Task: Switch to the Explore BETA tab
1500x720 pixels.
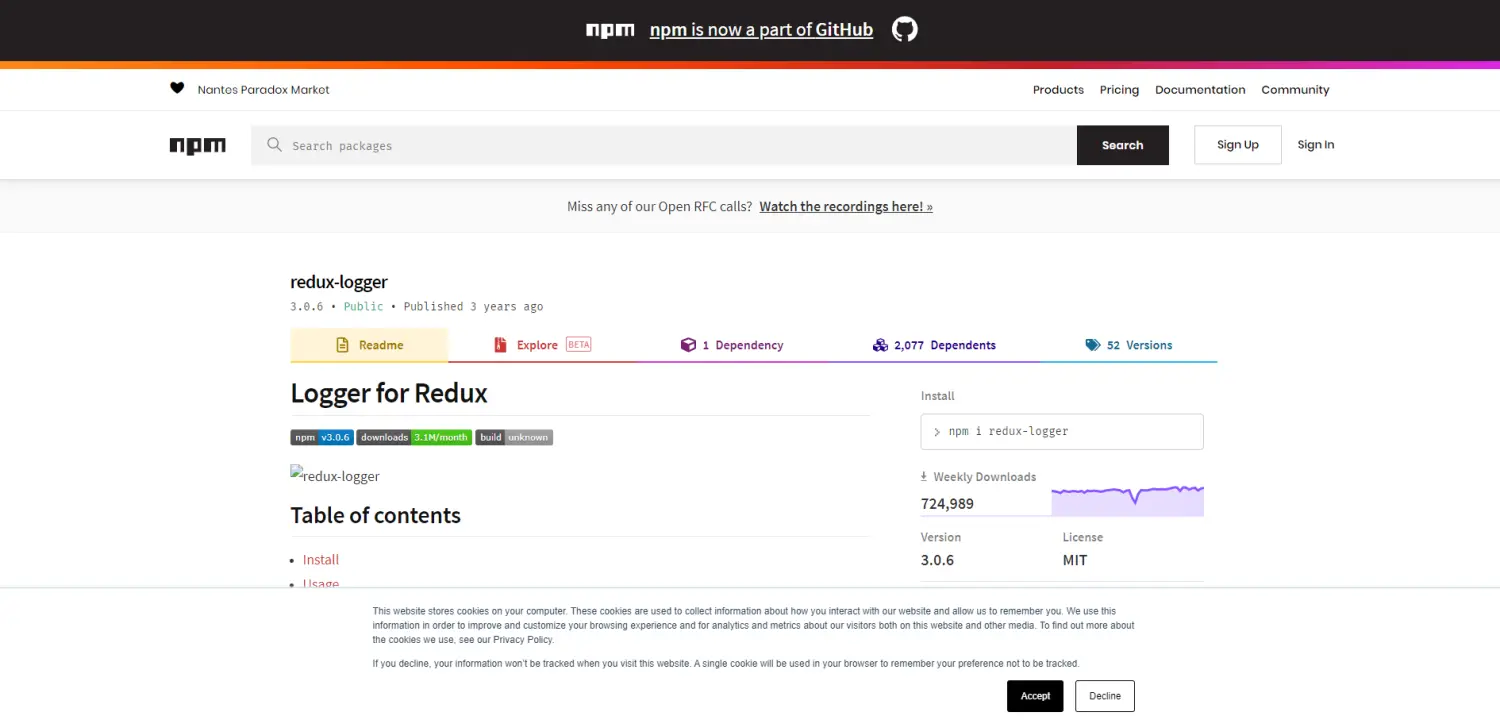Action: (543, 345)
